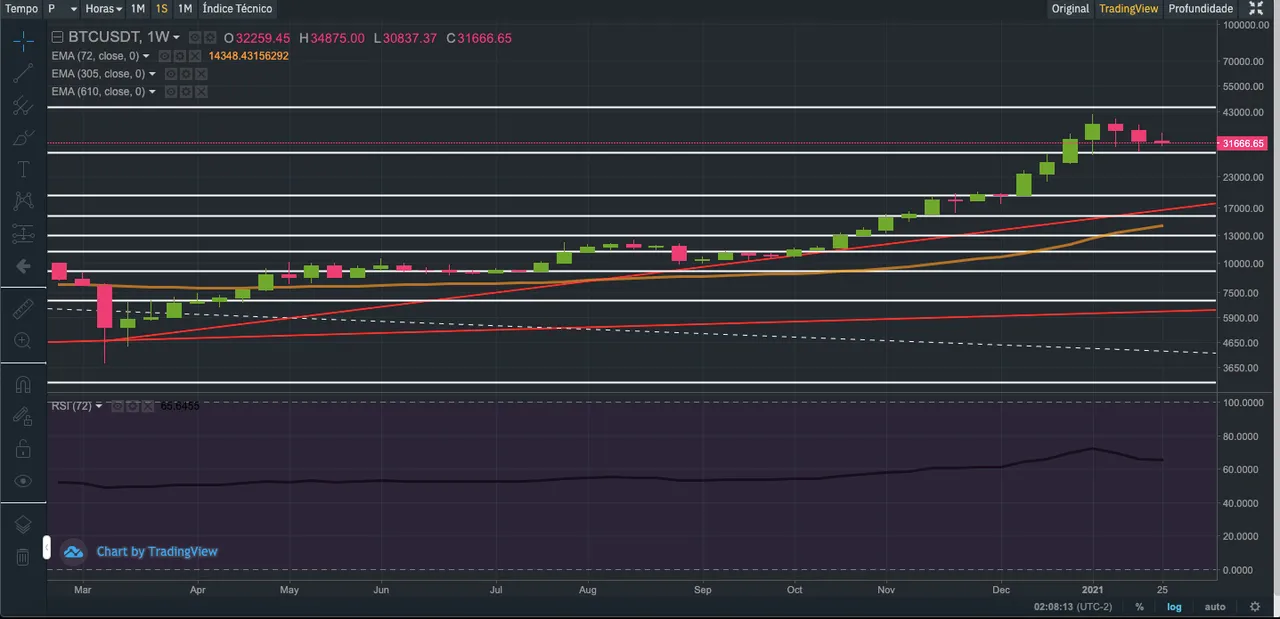The width and height of the screenshot is (1280, 619).
Task: Click the 2021 date axis label
Action: tap(1093, 590)
